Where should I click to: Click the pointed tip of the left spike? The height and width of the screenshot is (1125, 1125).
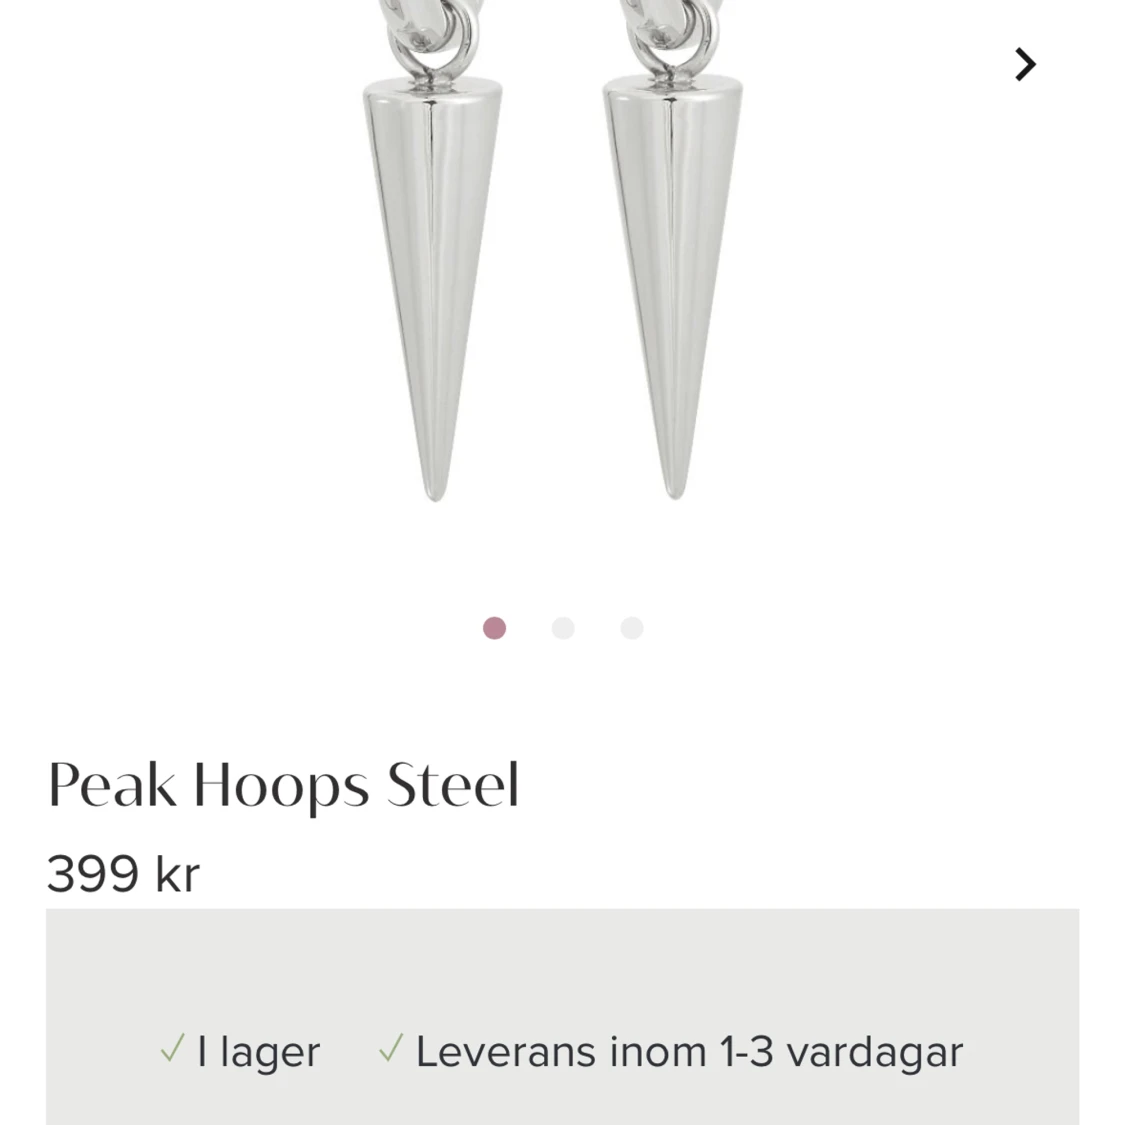pyautogui.click(x=435, y=491)
